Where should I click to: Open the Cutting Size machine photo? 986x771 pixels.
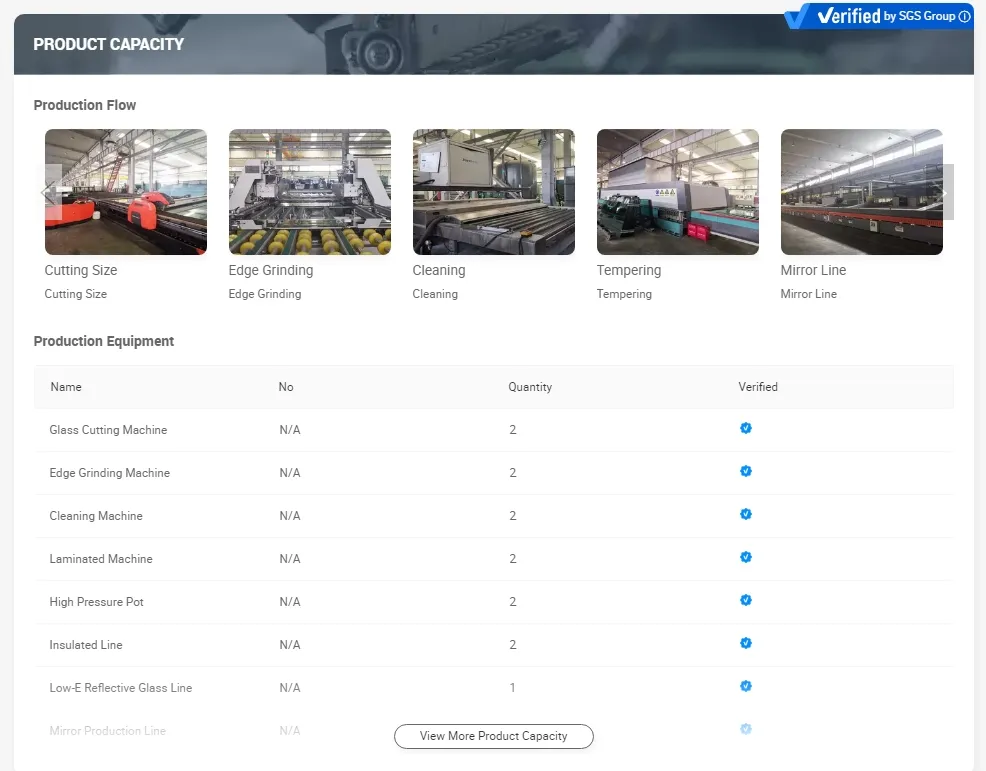(x=125, y=192)
